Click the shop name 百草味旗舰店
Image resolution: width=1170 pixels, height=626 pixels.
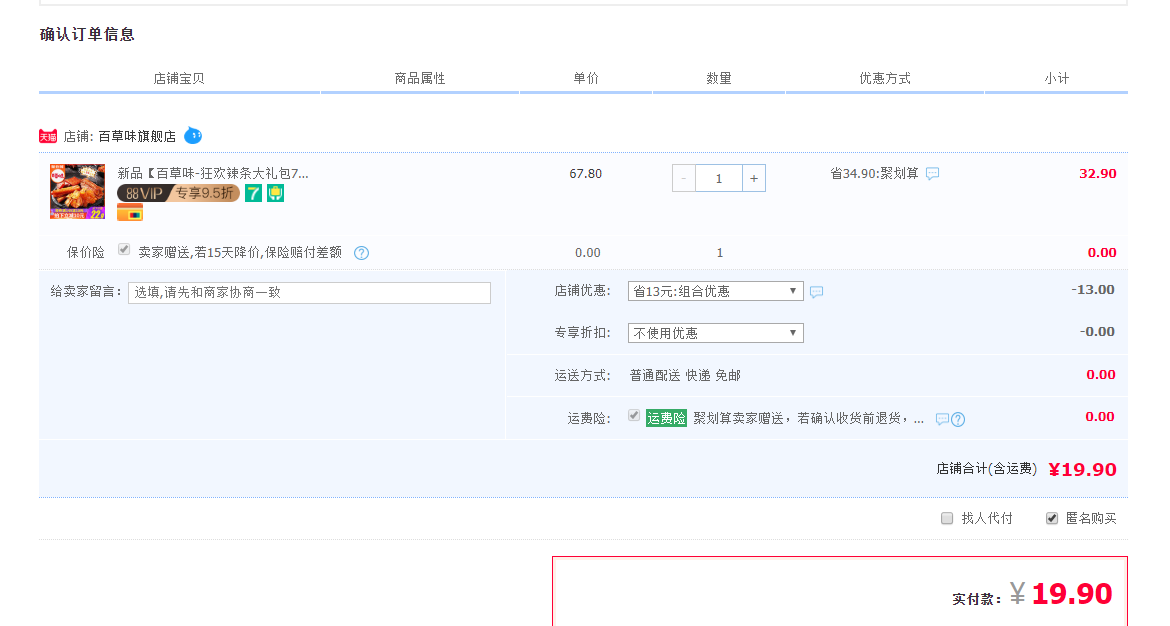pos(137,137)
